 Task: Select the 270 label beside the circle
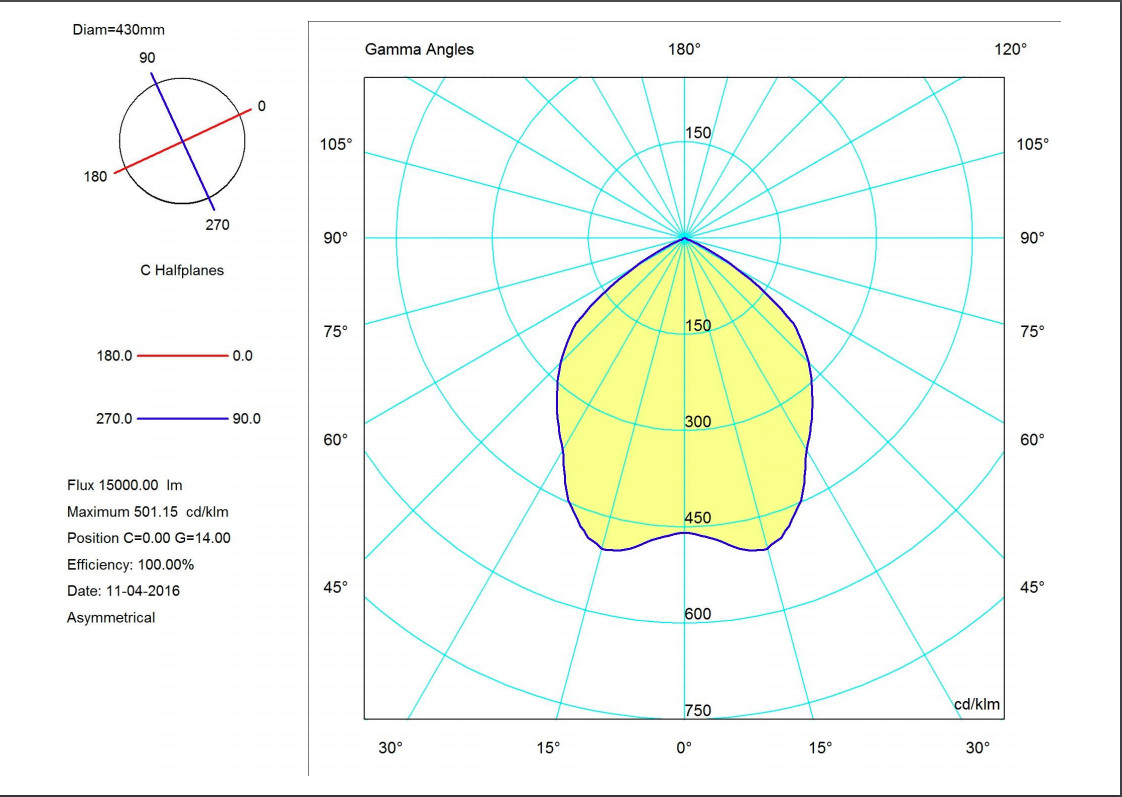click(x=217, y=225)
